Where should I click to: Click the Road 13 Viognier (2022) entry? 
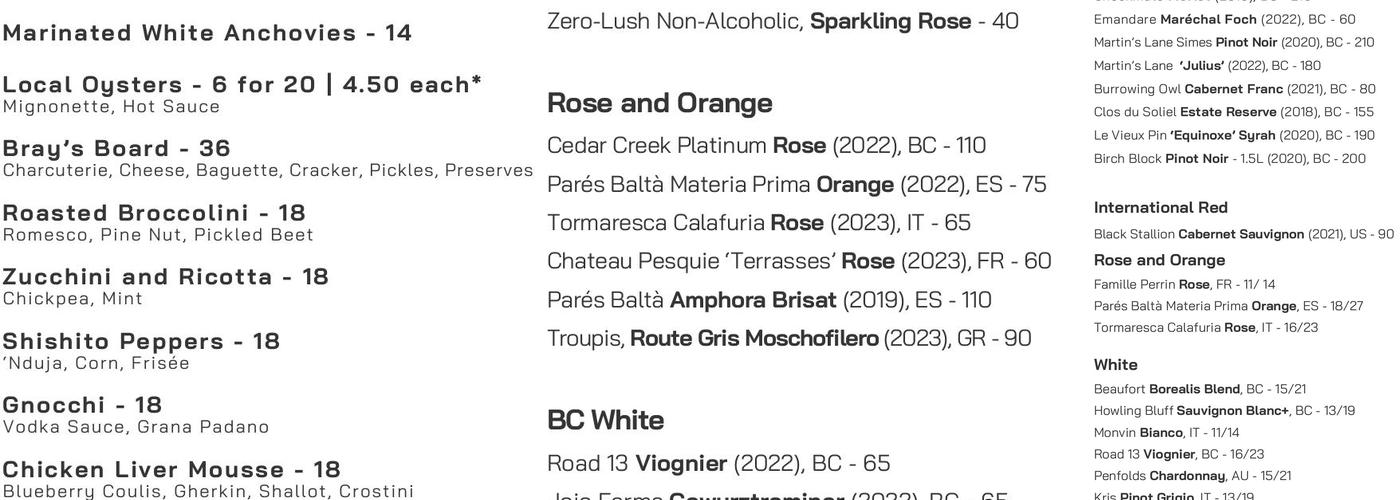[718, 464]
